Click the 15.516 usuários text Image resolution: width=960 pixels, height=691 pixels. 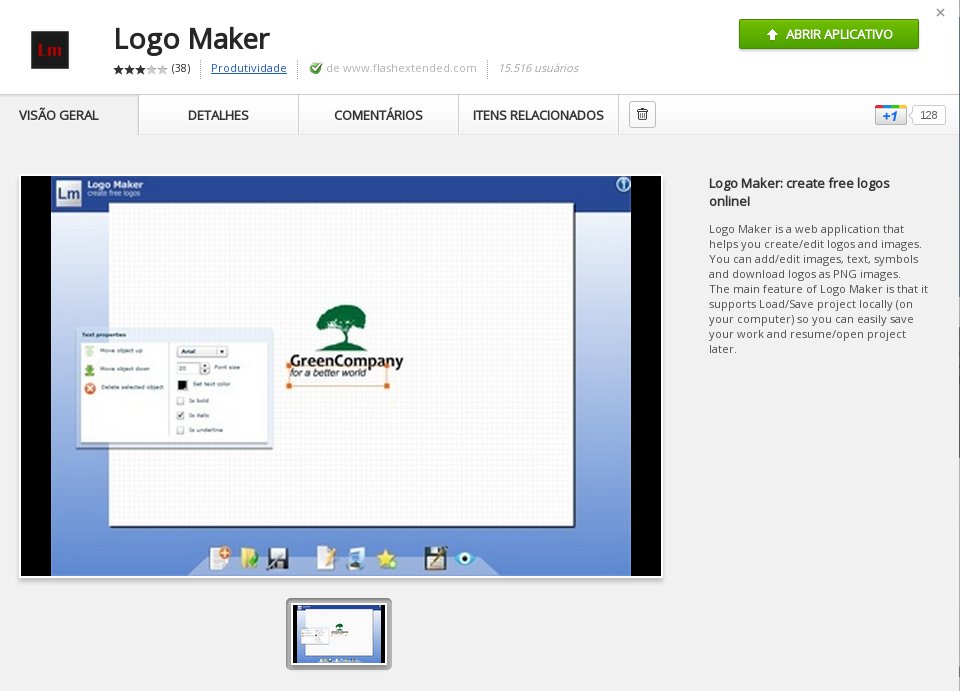[538, 68]
